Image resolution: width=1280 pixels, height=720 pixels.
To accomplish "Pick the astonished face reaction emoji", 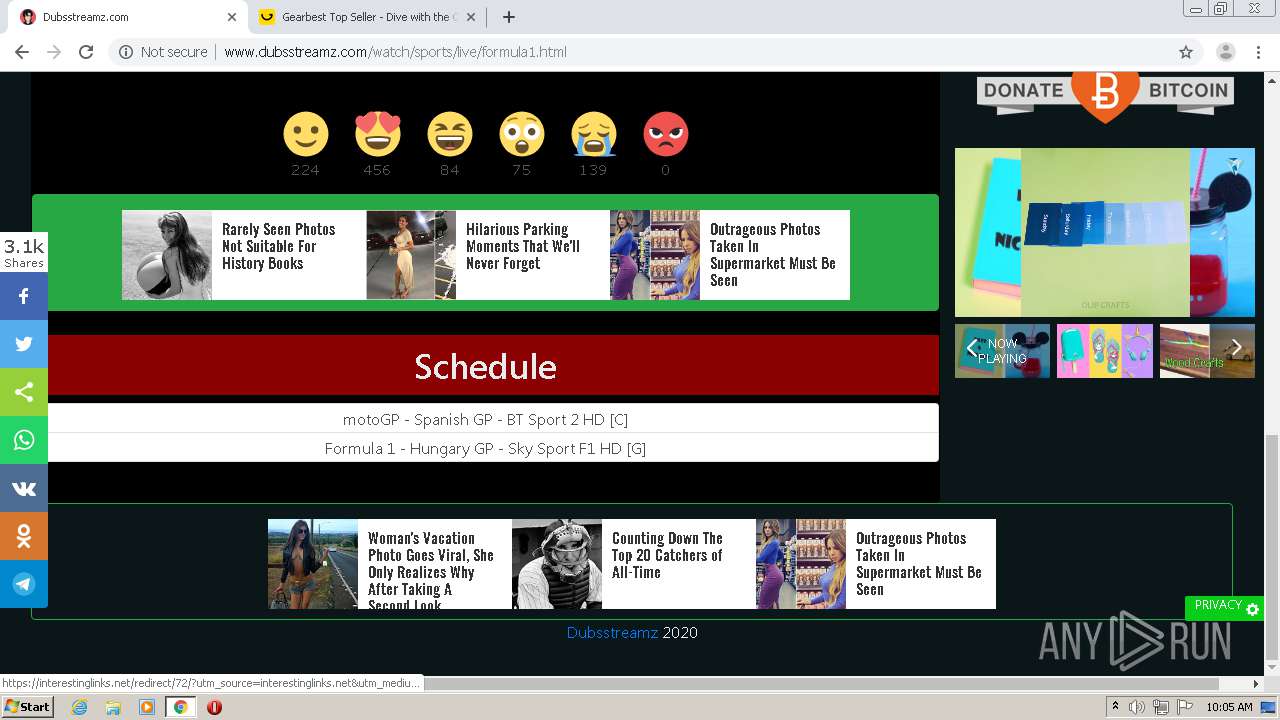I will click(521, 134).
